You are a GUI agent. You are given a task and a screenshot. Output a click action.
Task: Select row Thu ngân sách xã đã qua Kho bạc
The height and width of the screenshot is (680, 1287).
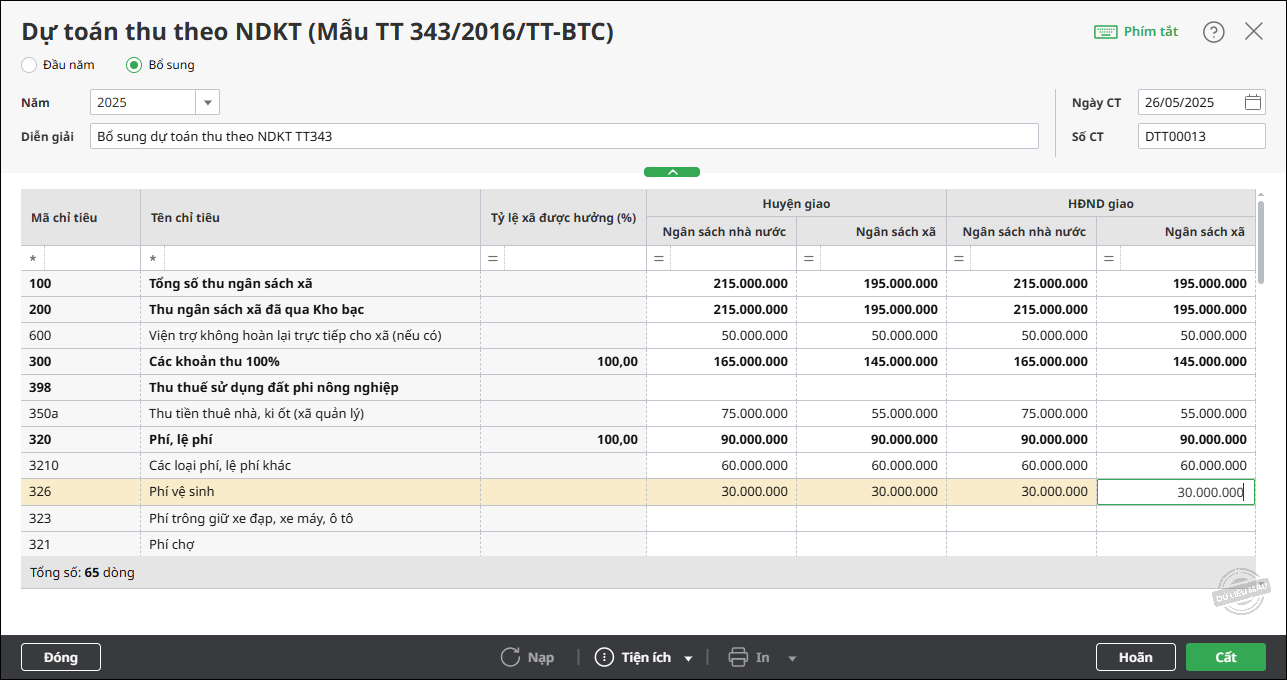pos(638,310)
